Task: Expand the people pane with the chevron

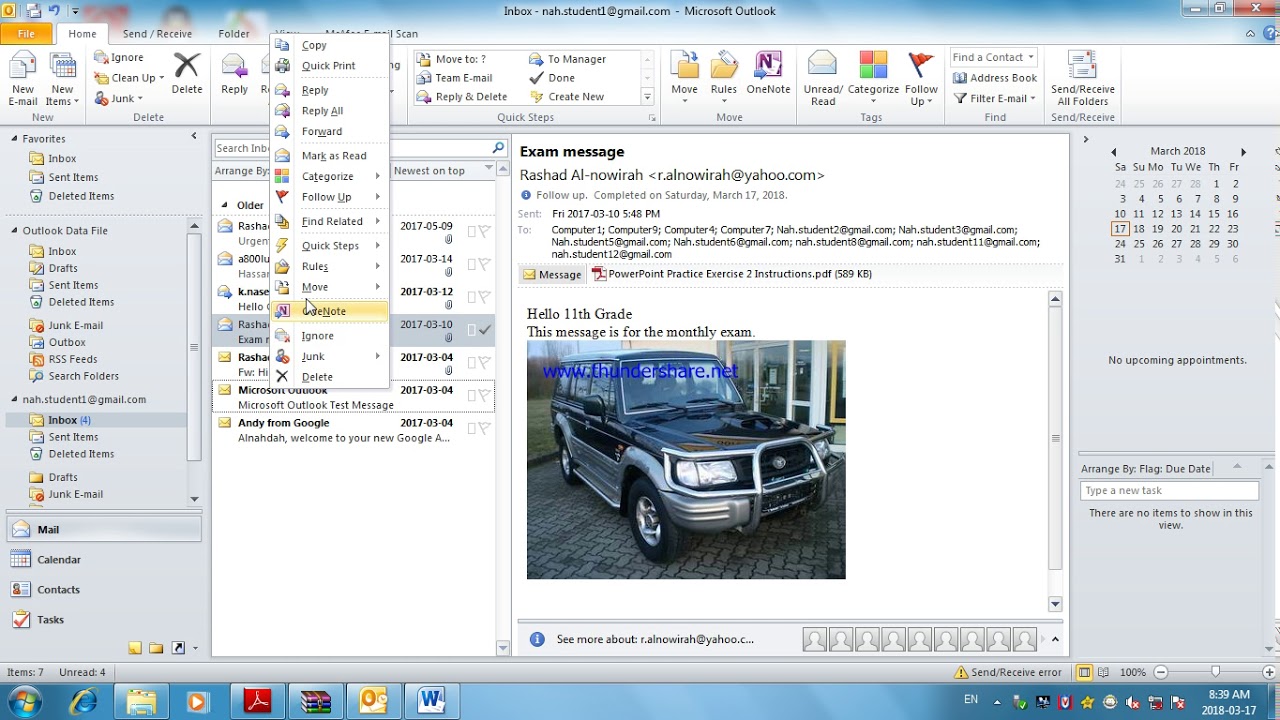Action: tap(1054, 639)
